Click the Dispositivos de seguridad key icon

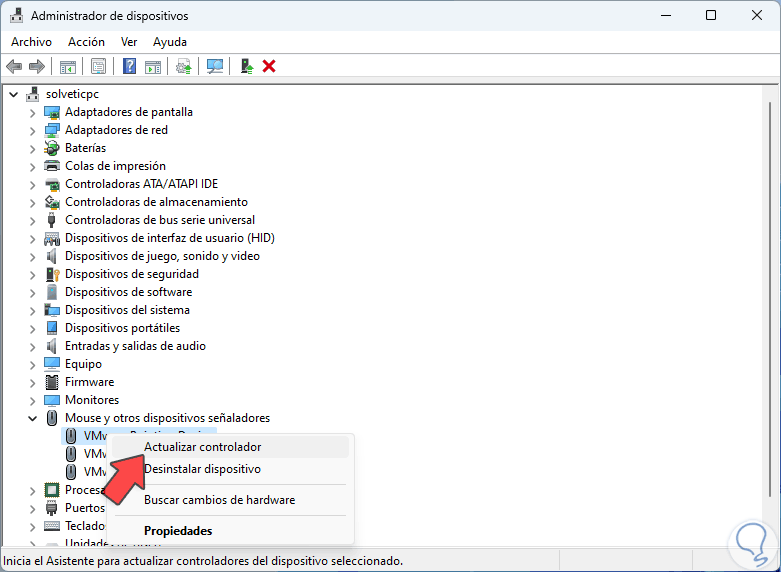(52, 274)
